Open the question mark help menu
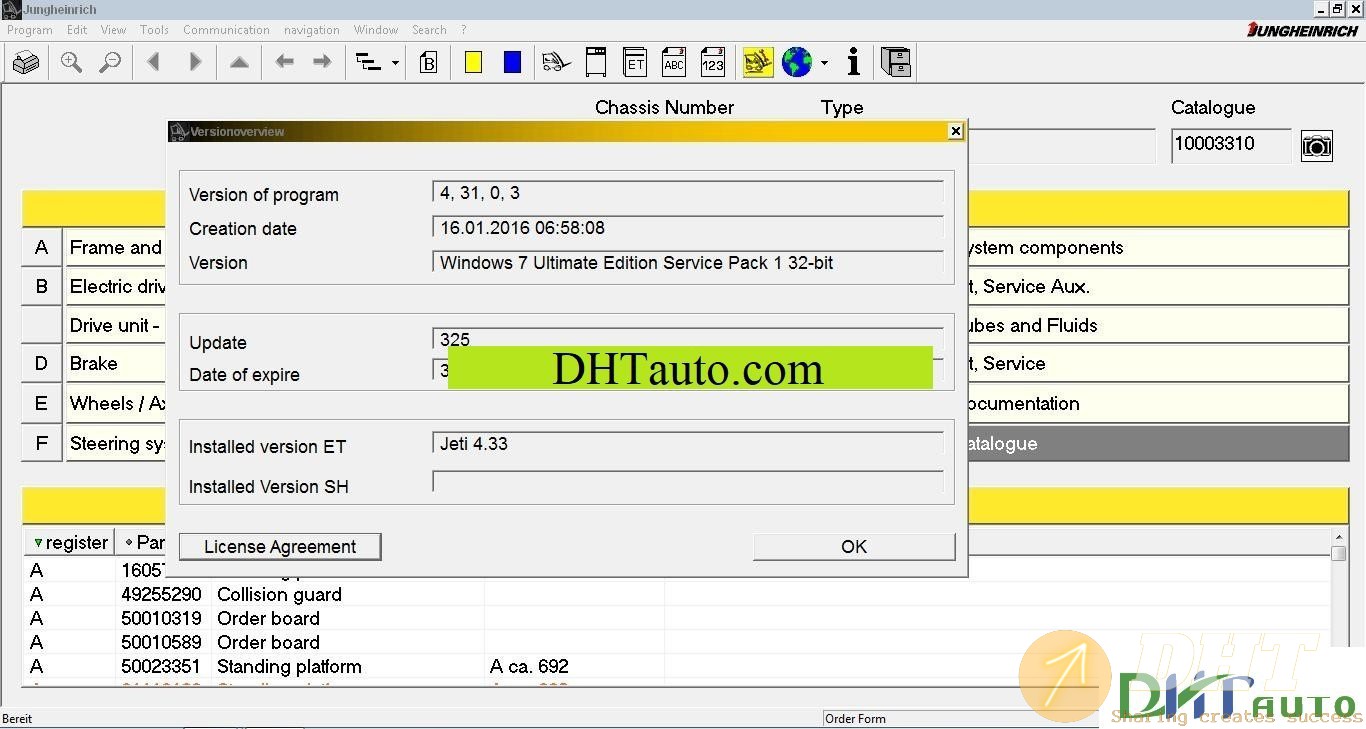The height and width of the screenshot is (729, 1366). click(464, 30)
